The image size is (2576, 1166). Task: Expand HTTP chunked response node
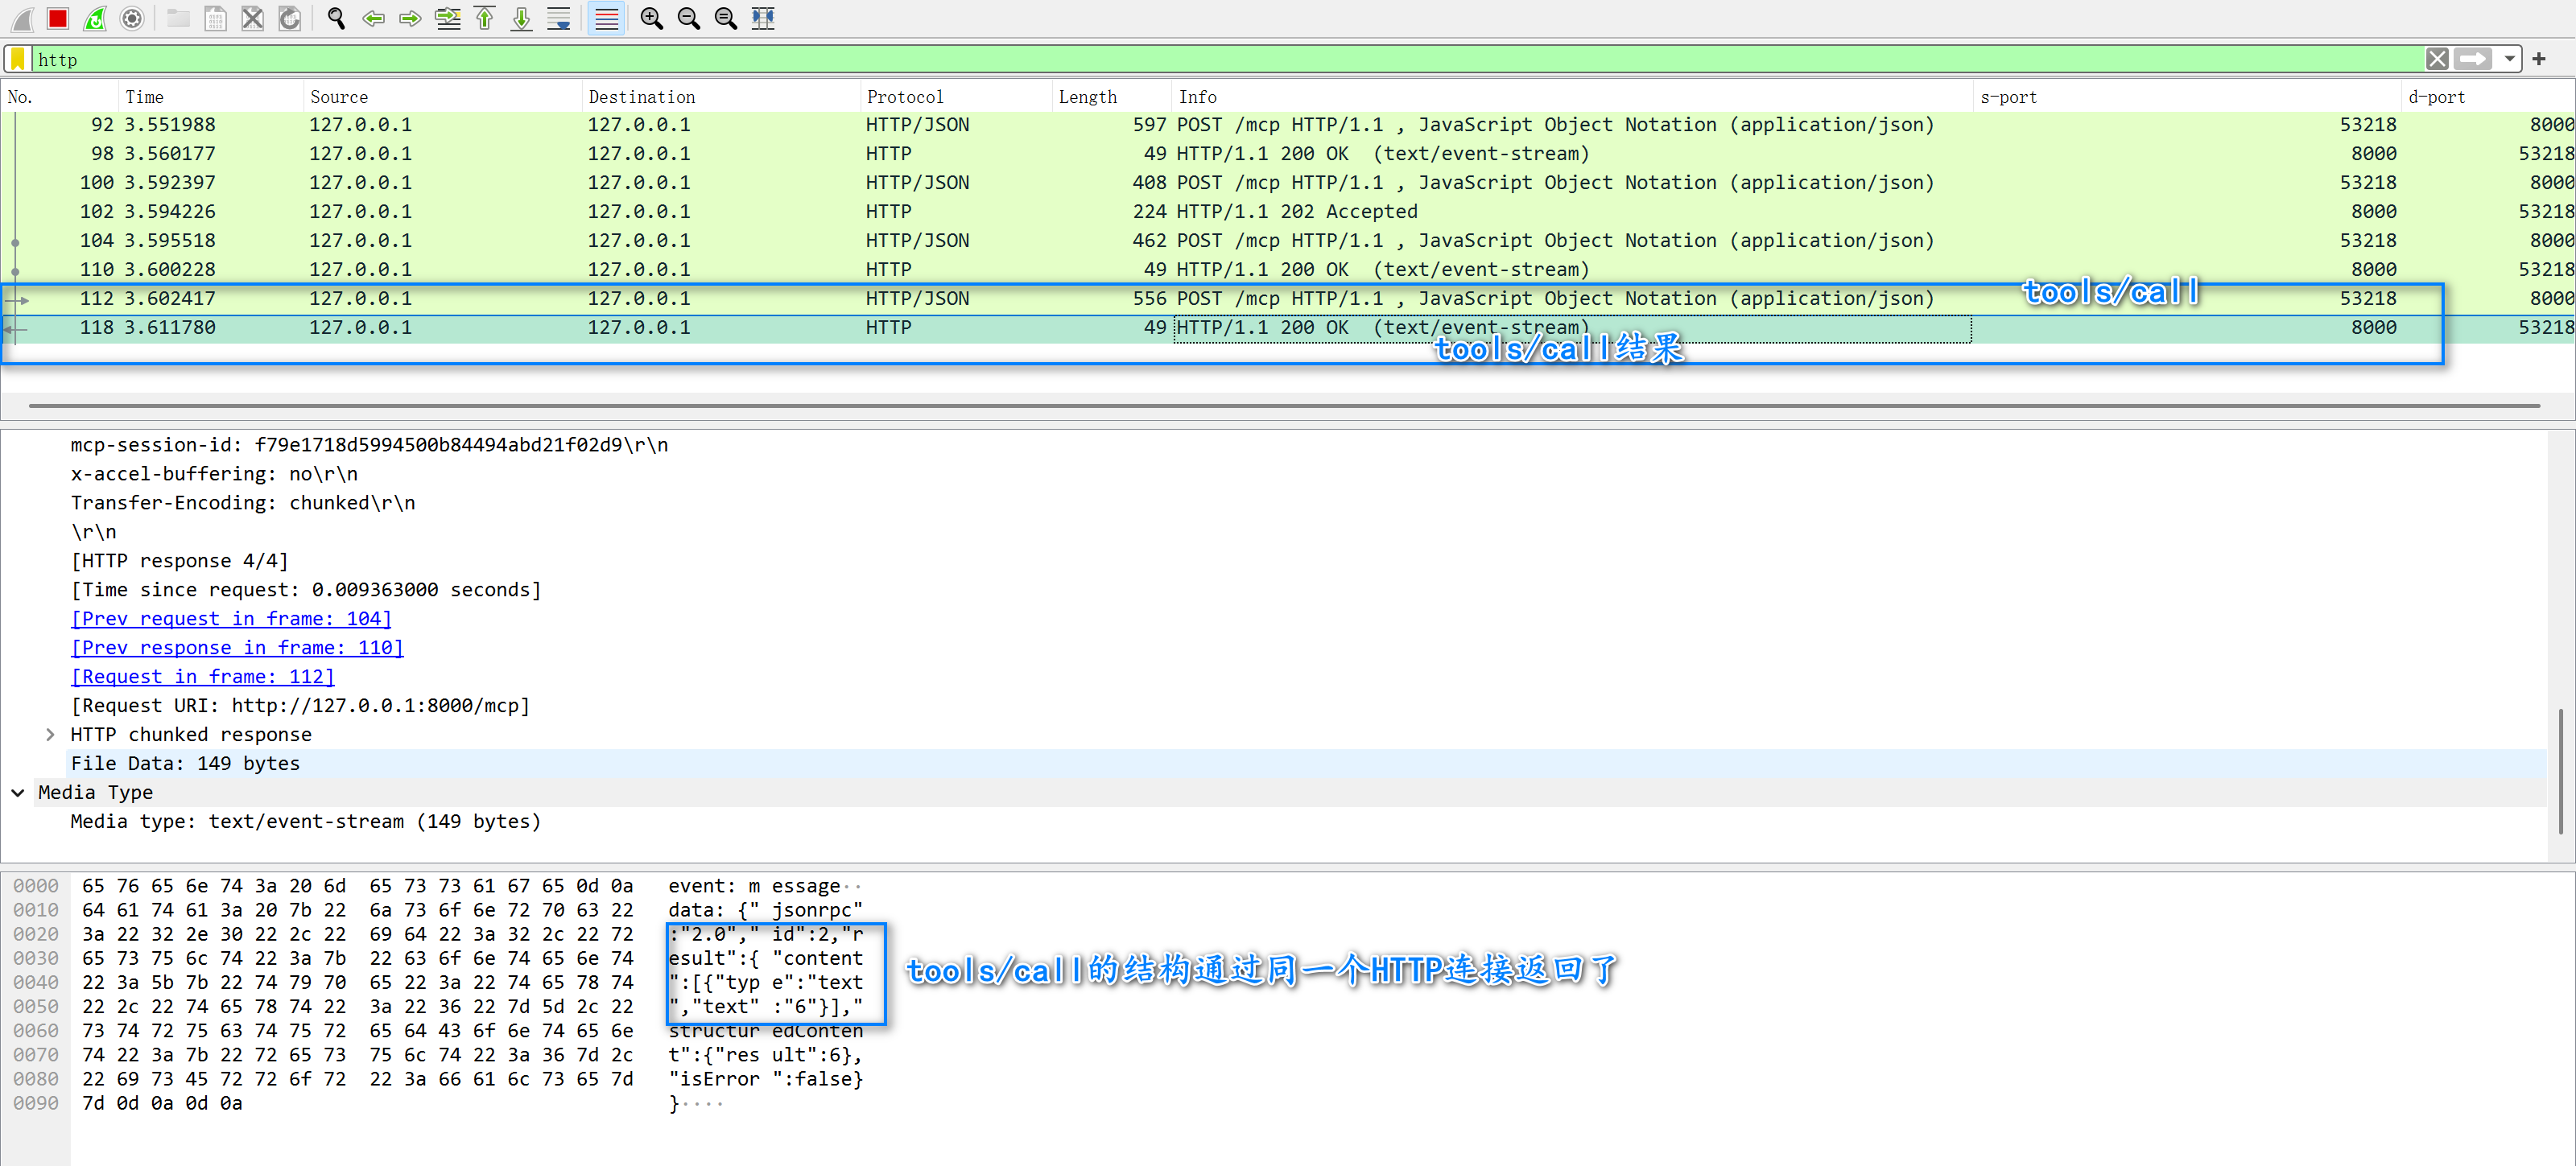[50, 735]
